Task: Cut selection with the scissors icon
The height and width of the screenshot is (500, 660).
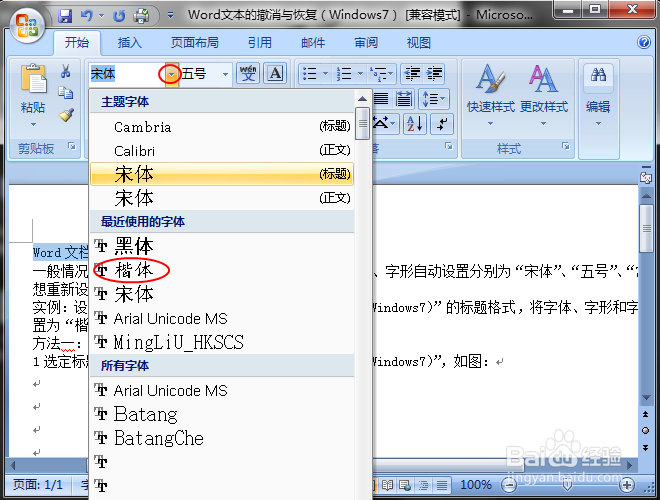Action: (x=66, y=71)
